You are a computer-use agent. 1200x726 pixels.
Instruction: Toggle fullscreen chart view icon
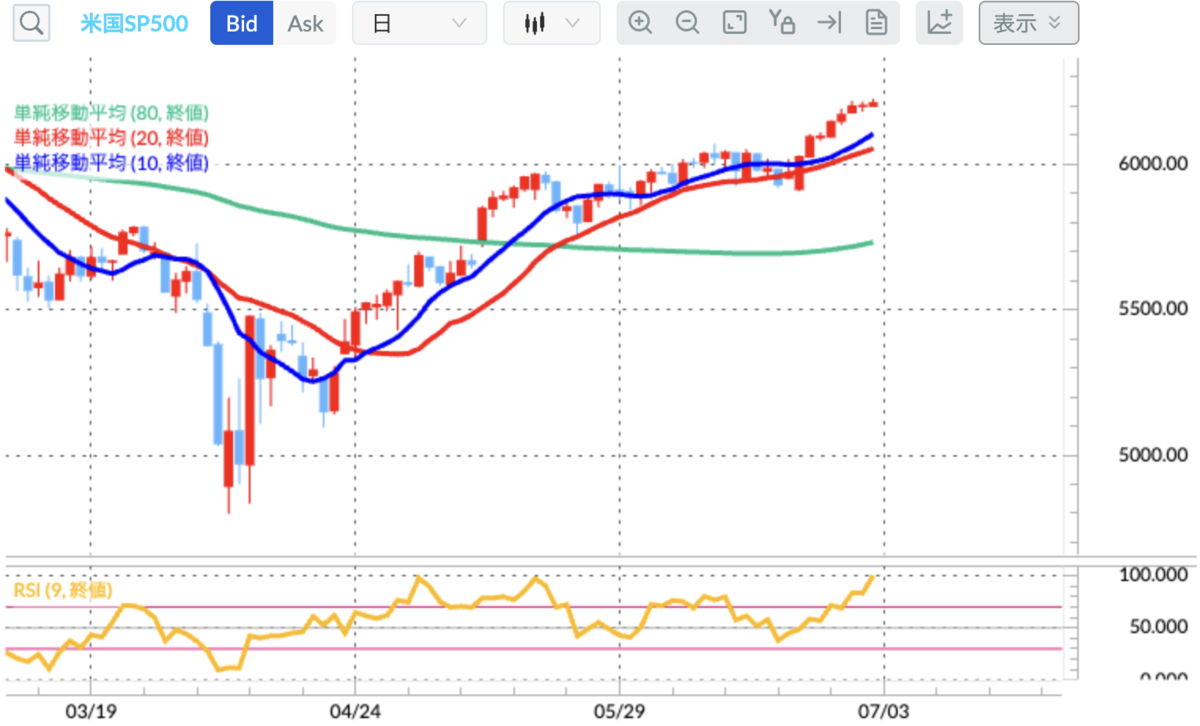pyautogui.click(x=735, y=23)
